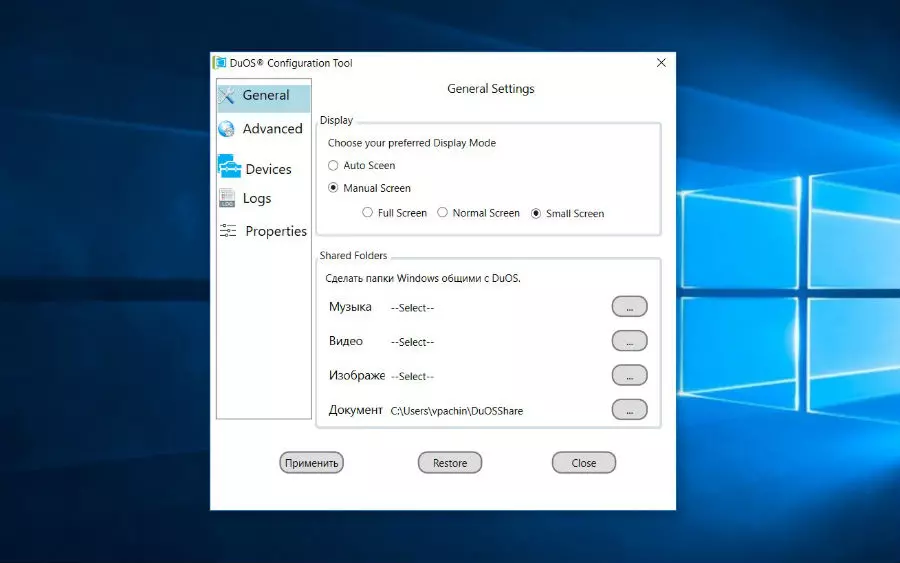Select the Auto Screen radio button
The width and height of the screenshot is (900, 563).
tap(334, 166)
